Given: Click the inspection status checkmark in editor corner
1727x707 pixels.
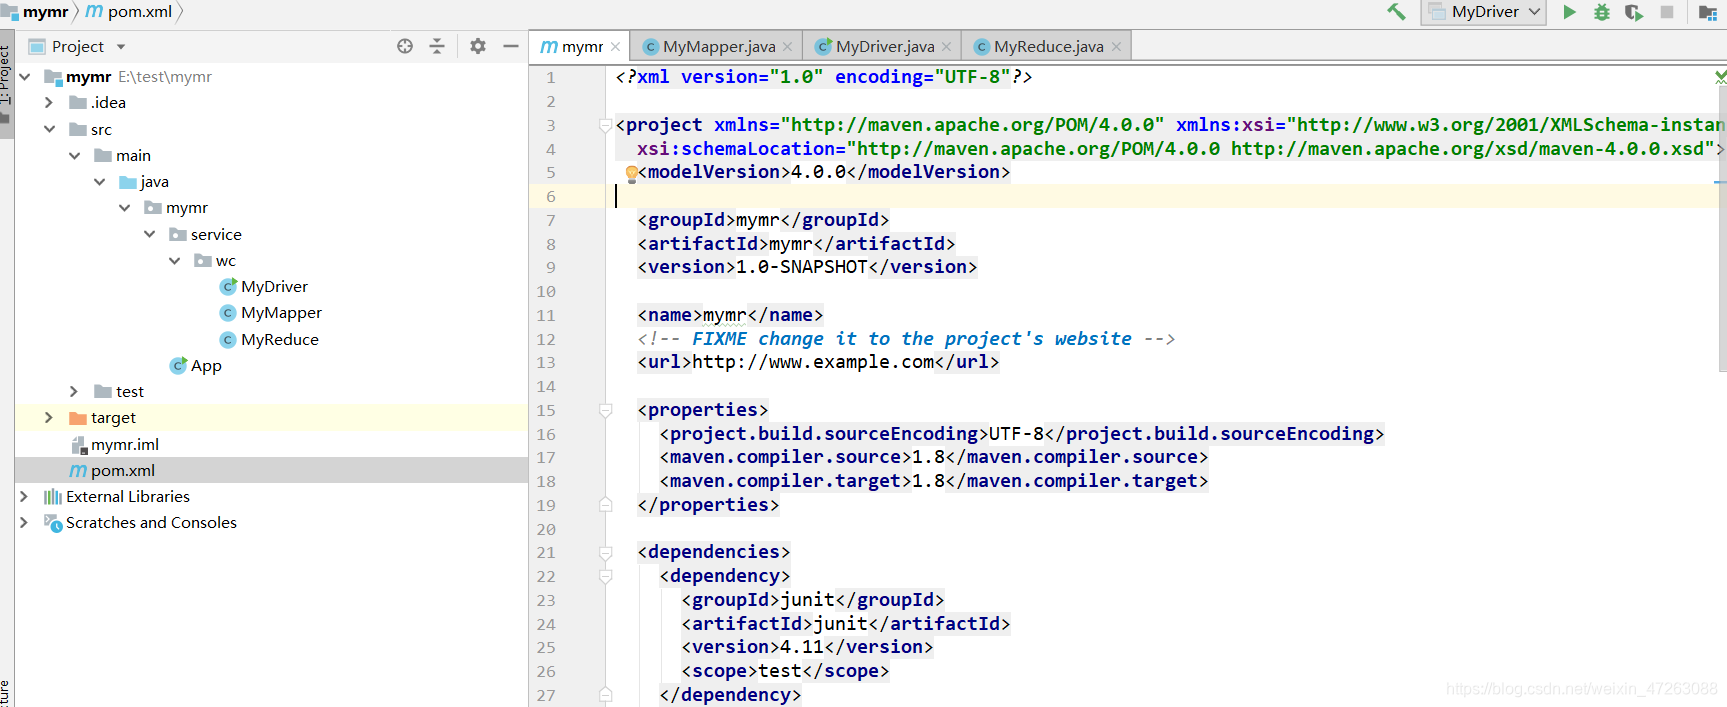Looking at the screenshot, I should point(1720,77).
